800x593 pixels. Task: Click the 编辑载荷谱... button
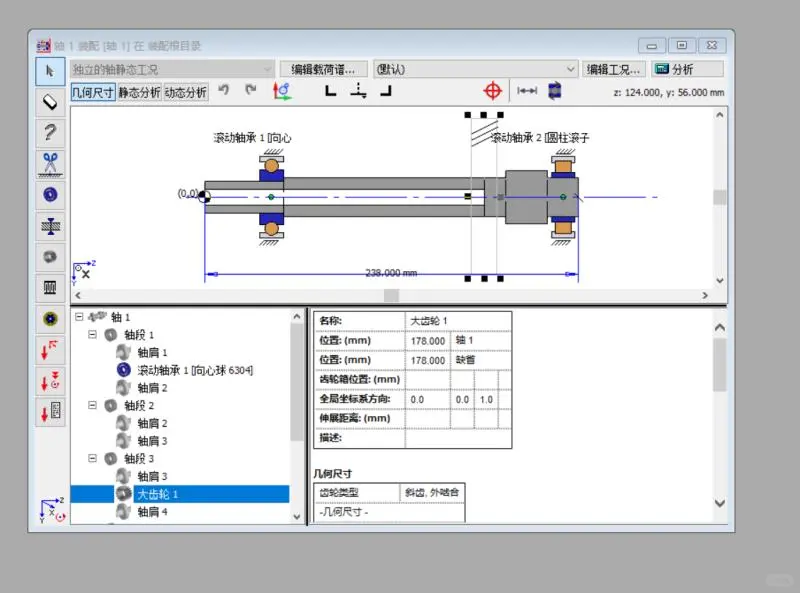click(323, 69)
